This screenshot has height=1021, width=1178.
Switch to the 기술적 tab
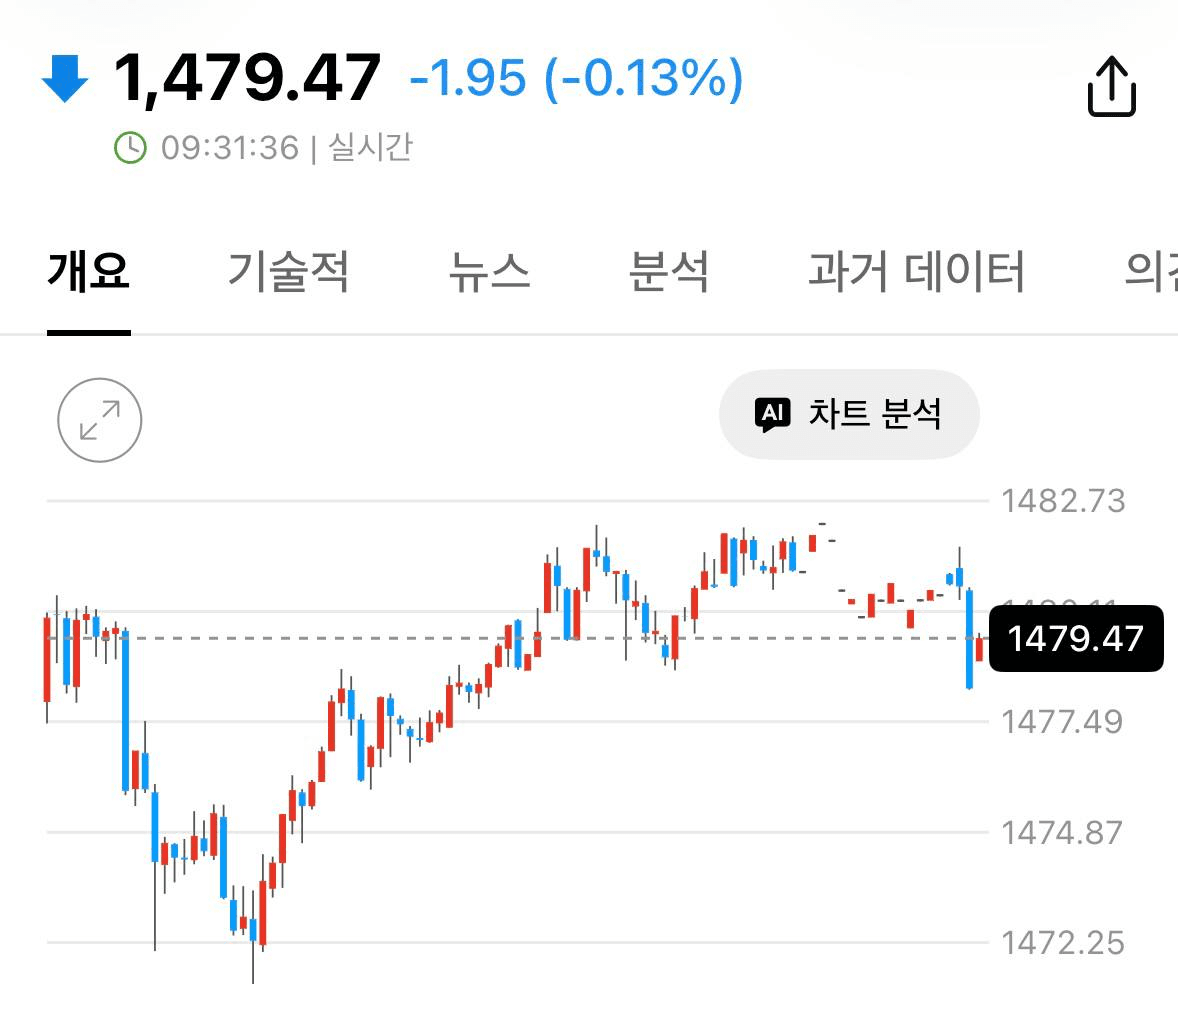(288, 271)
